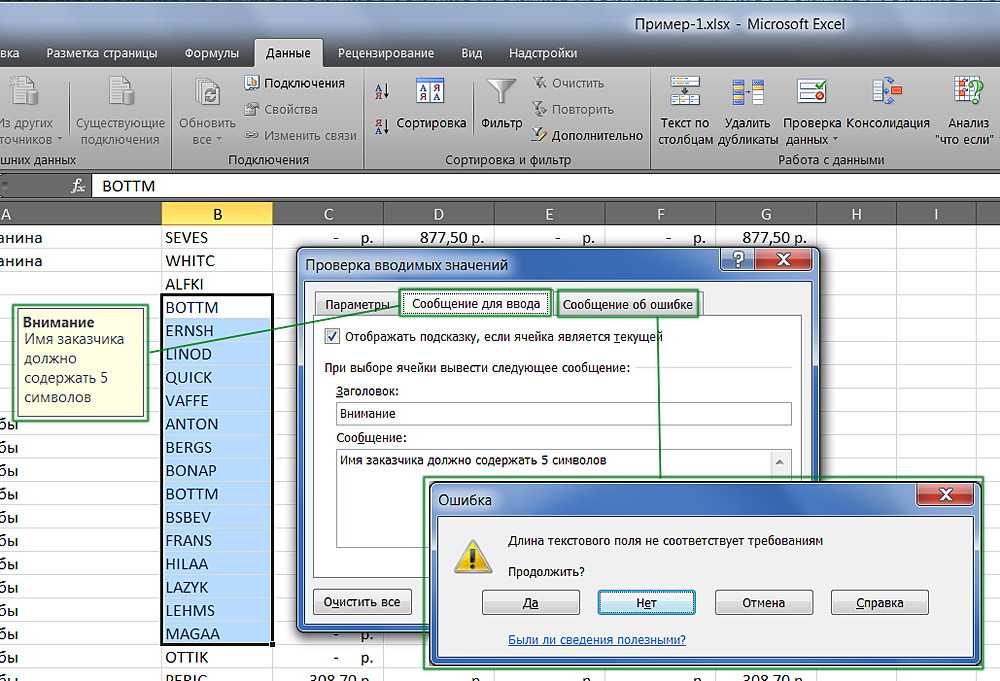Click Подключения connections command

[x=295, y=83]
